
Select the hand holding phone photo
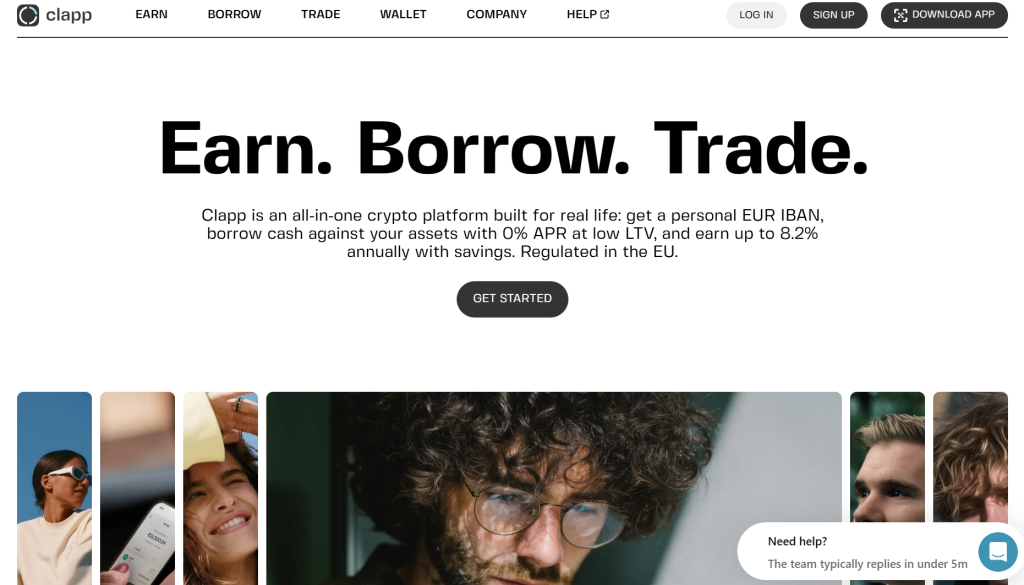pos(137,488)
